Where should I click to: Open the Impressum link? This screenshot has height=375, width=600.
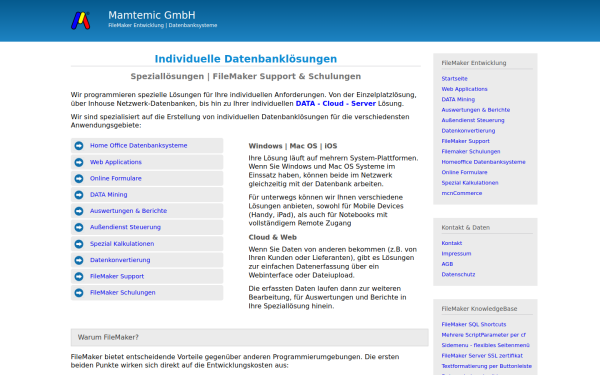click(x=456, y=253)
